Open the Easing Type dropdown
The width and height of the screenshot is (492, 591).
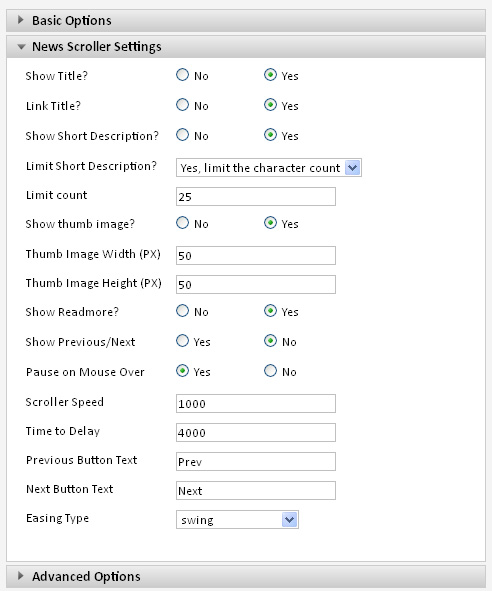coord(238,520)
